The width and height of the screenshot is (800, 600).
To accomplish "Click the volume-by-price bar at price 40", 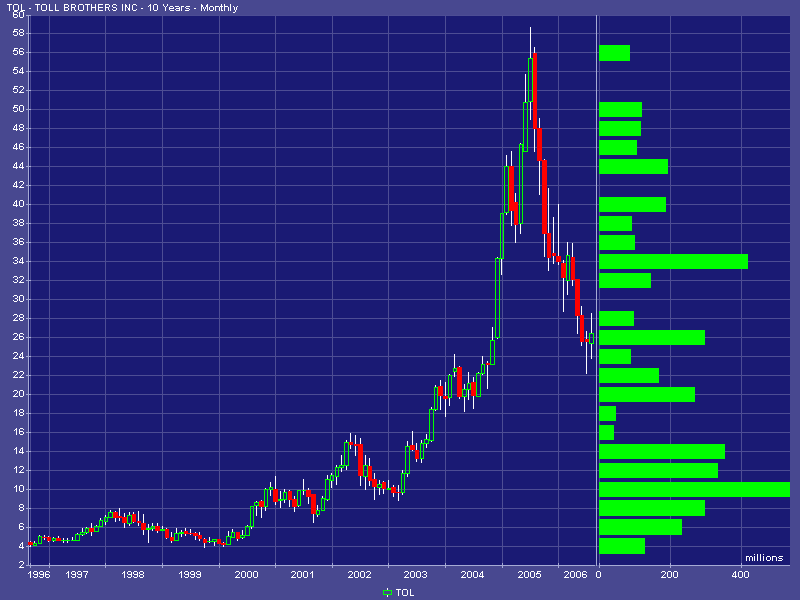I will [x=632, y=205].
